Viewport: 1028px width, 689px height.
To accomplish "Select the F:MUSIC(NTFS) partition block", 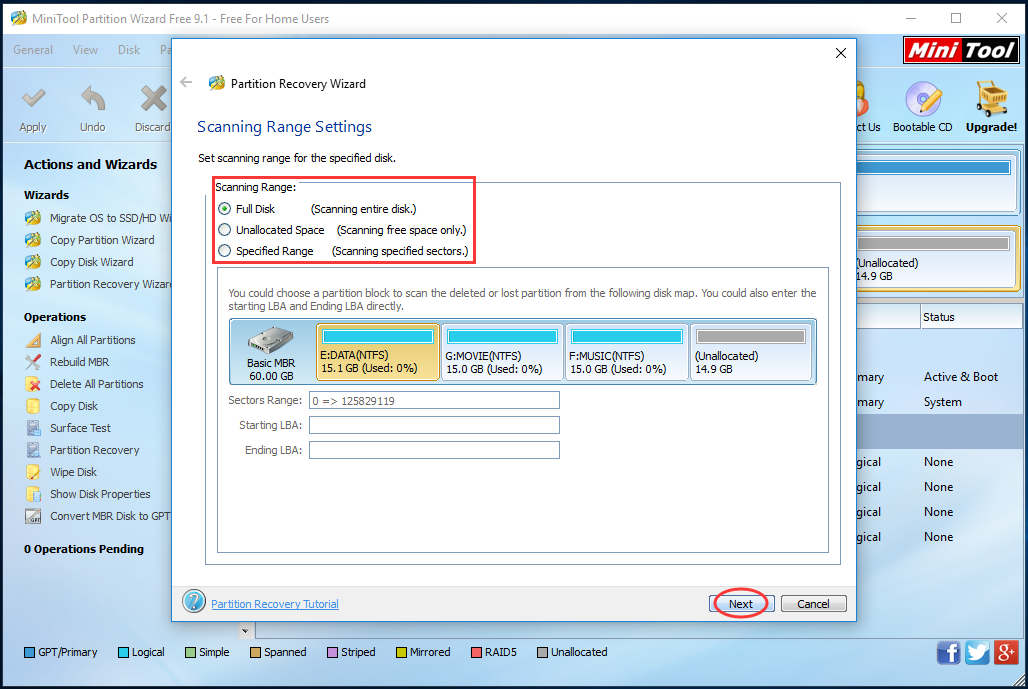I will (626, 353).
